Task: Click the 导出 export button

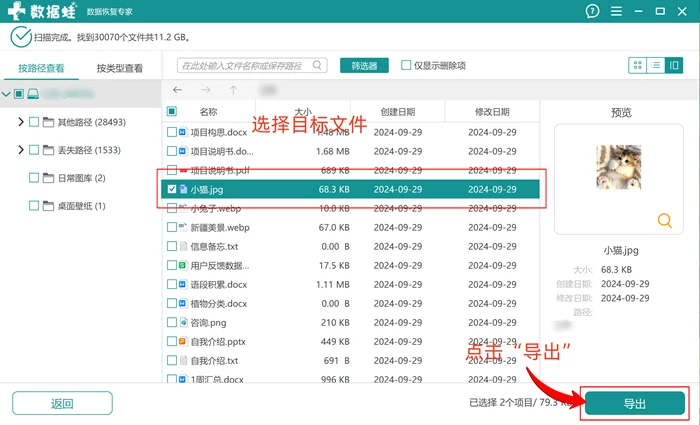Action: point(634,404)
